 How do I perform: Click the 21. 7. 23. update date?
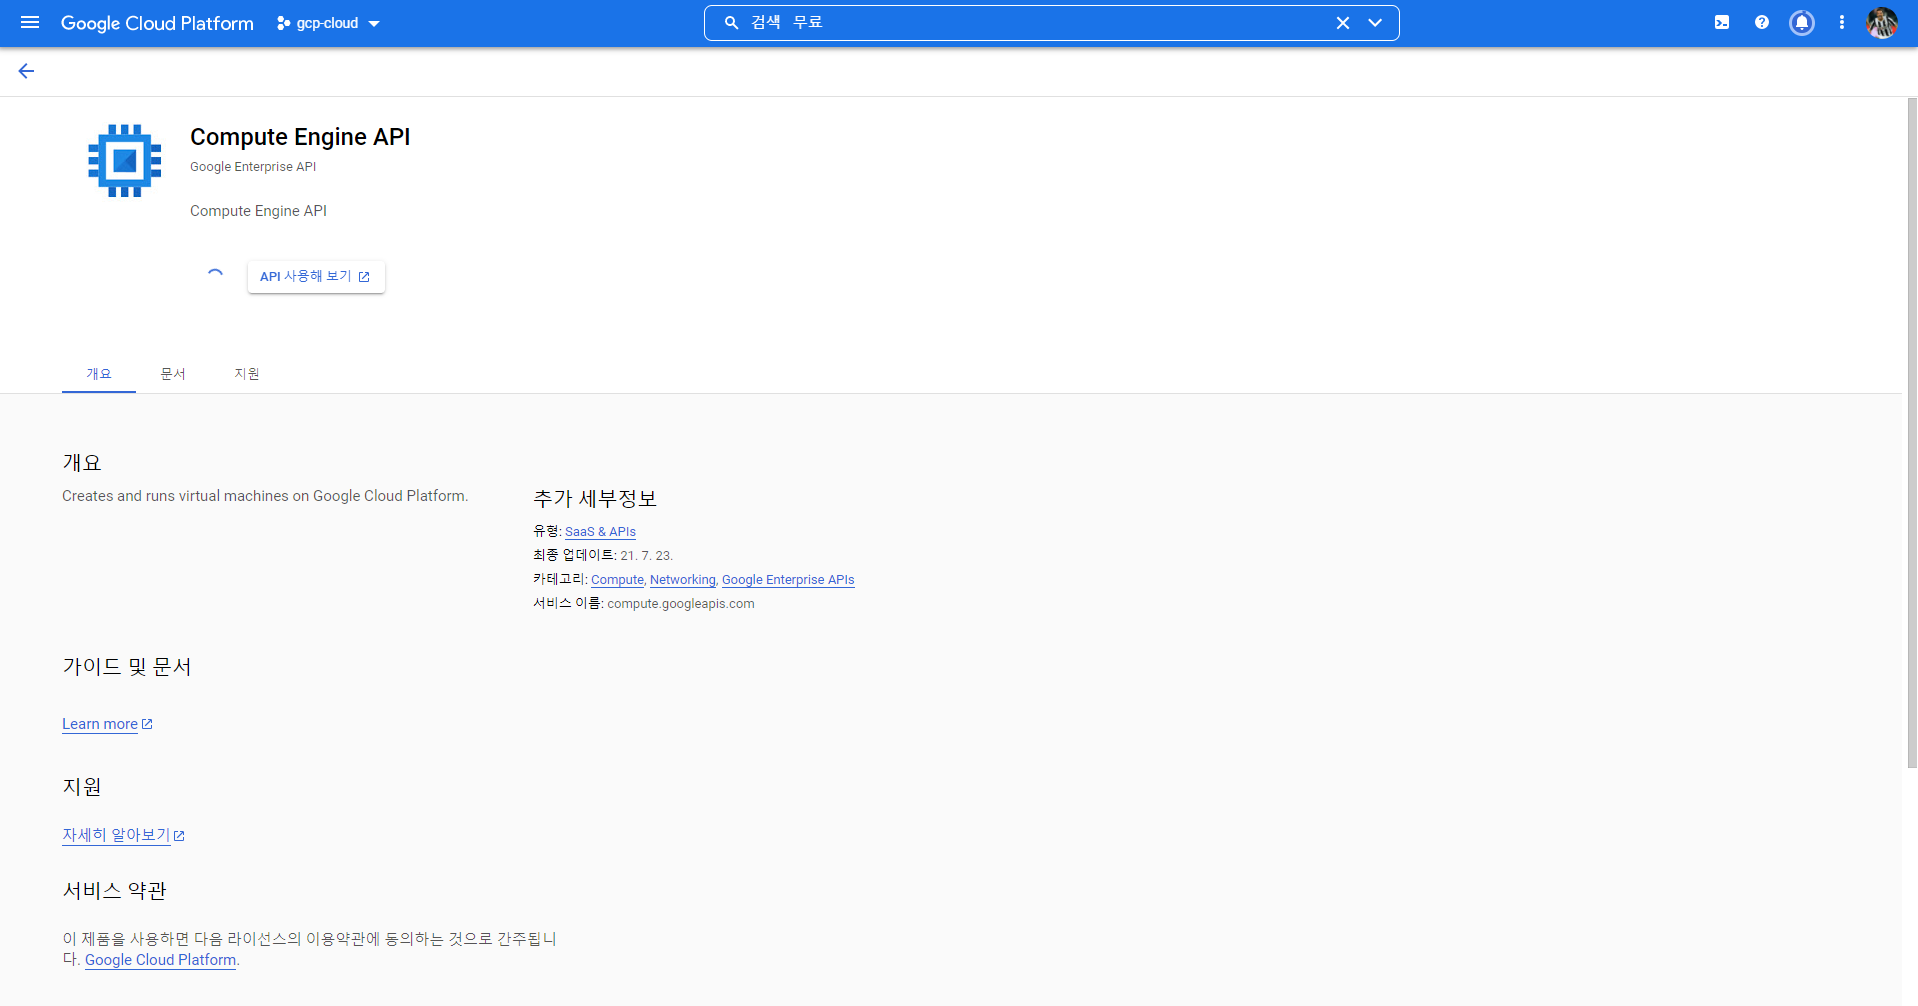[646, 556]
